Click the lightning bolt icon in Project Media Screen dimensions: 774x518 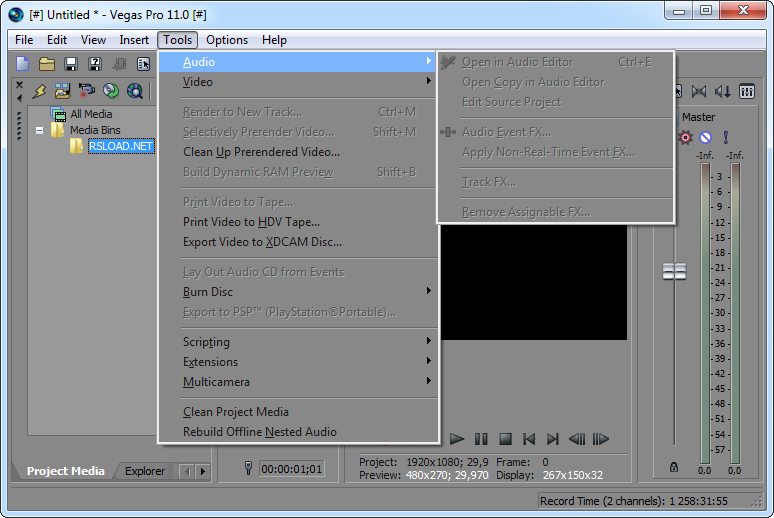(39, 91)
